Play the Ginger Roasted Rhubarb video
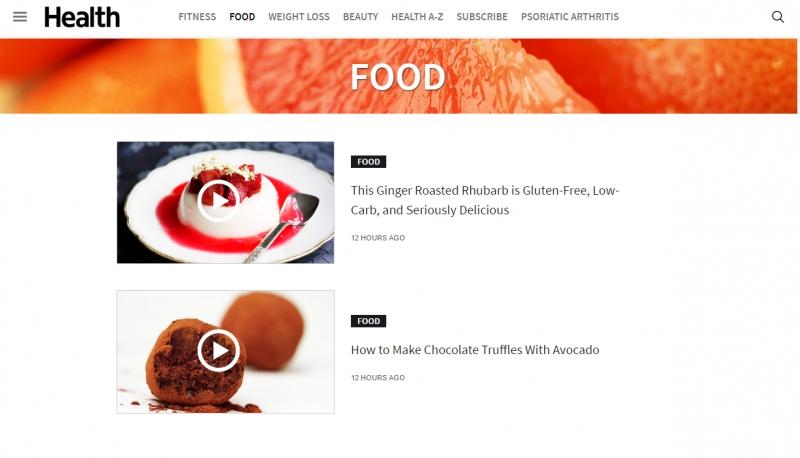The height and width of the screenshot is (458, 800). click(218, 200)
